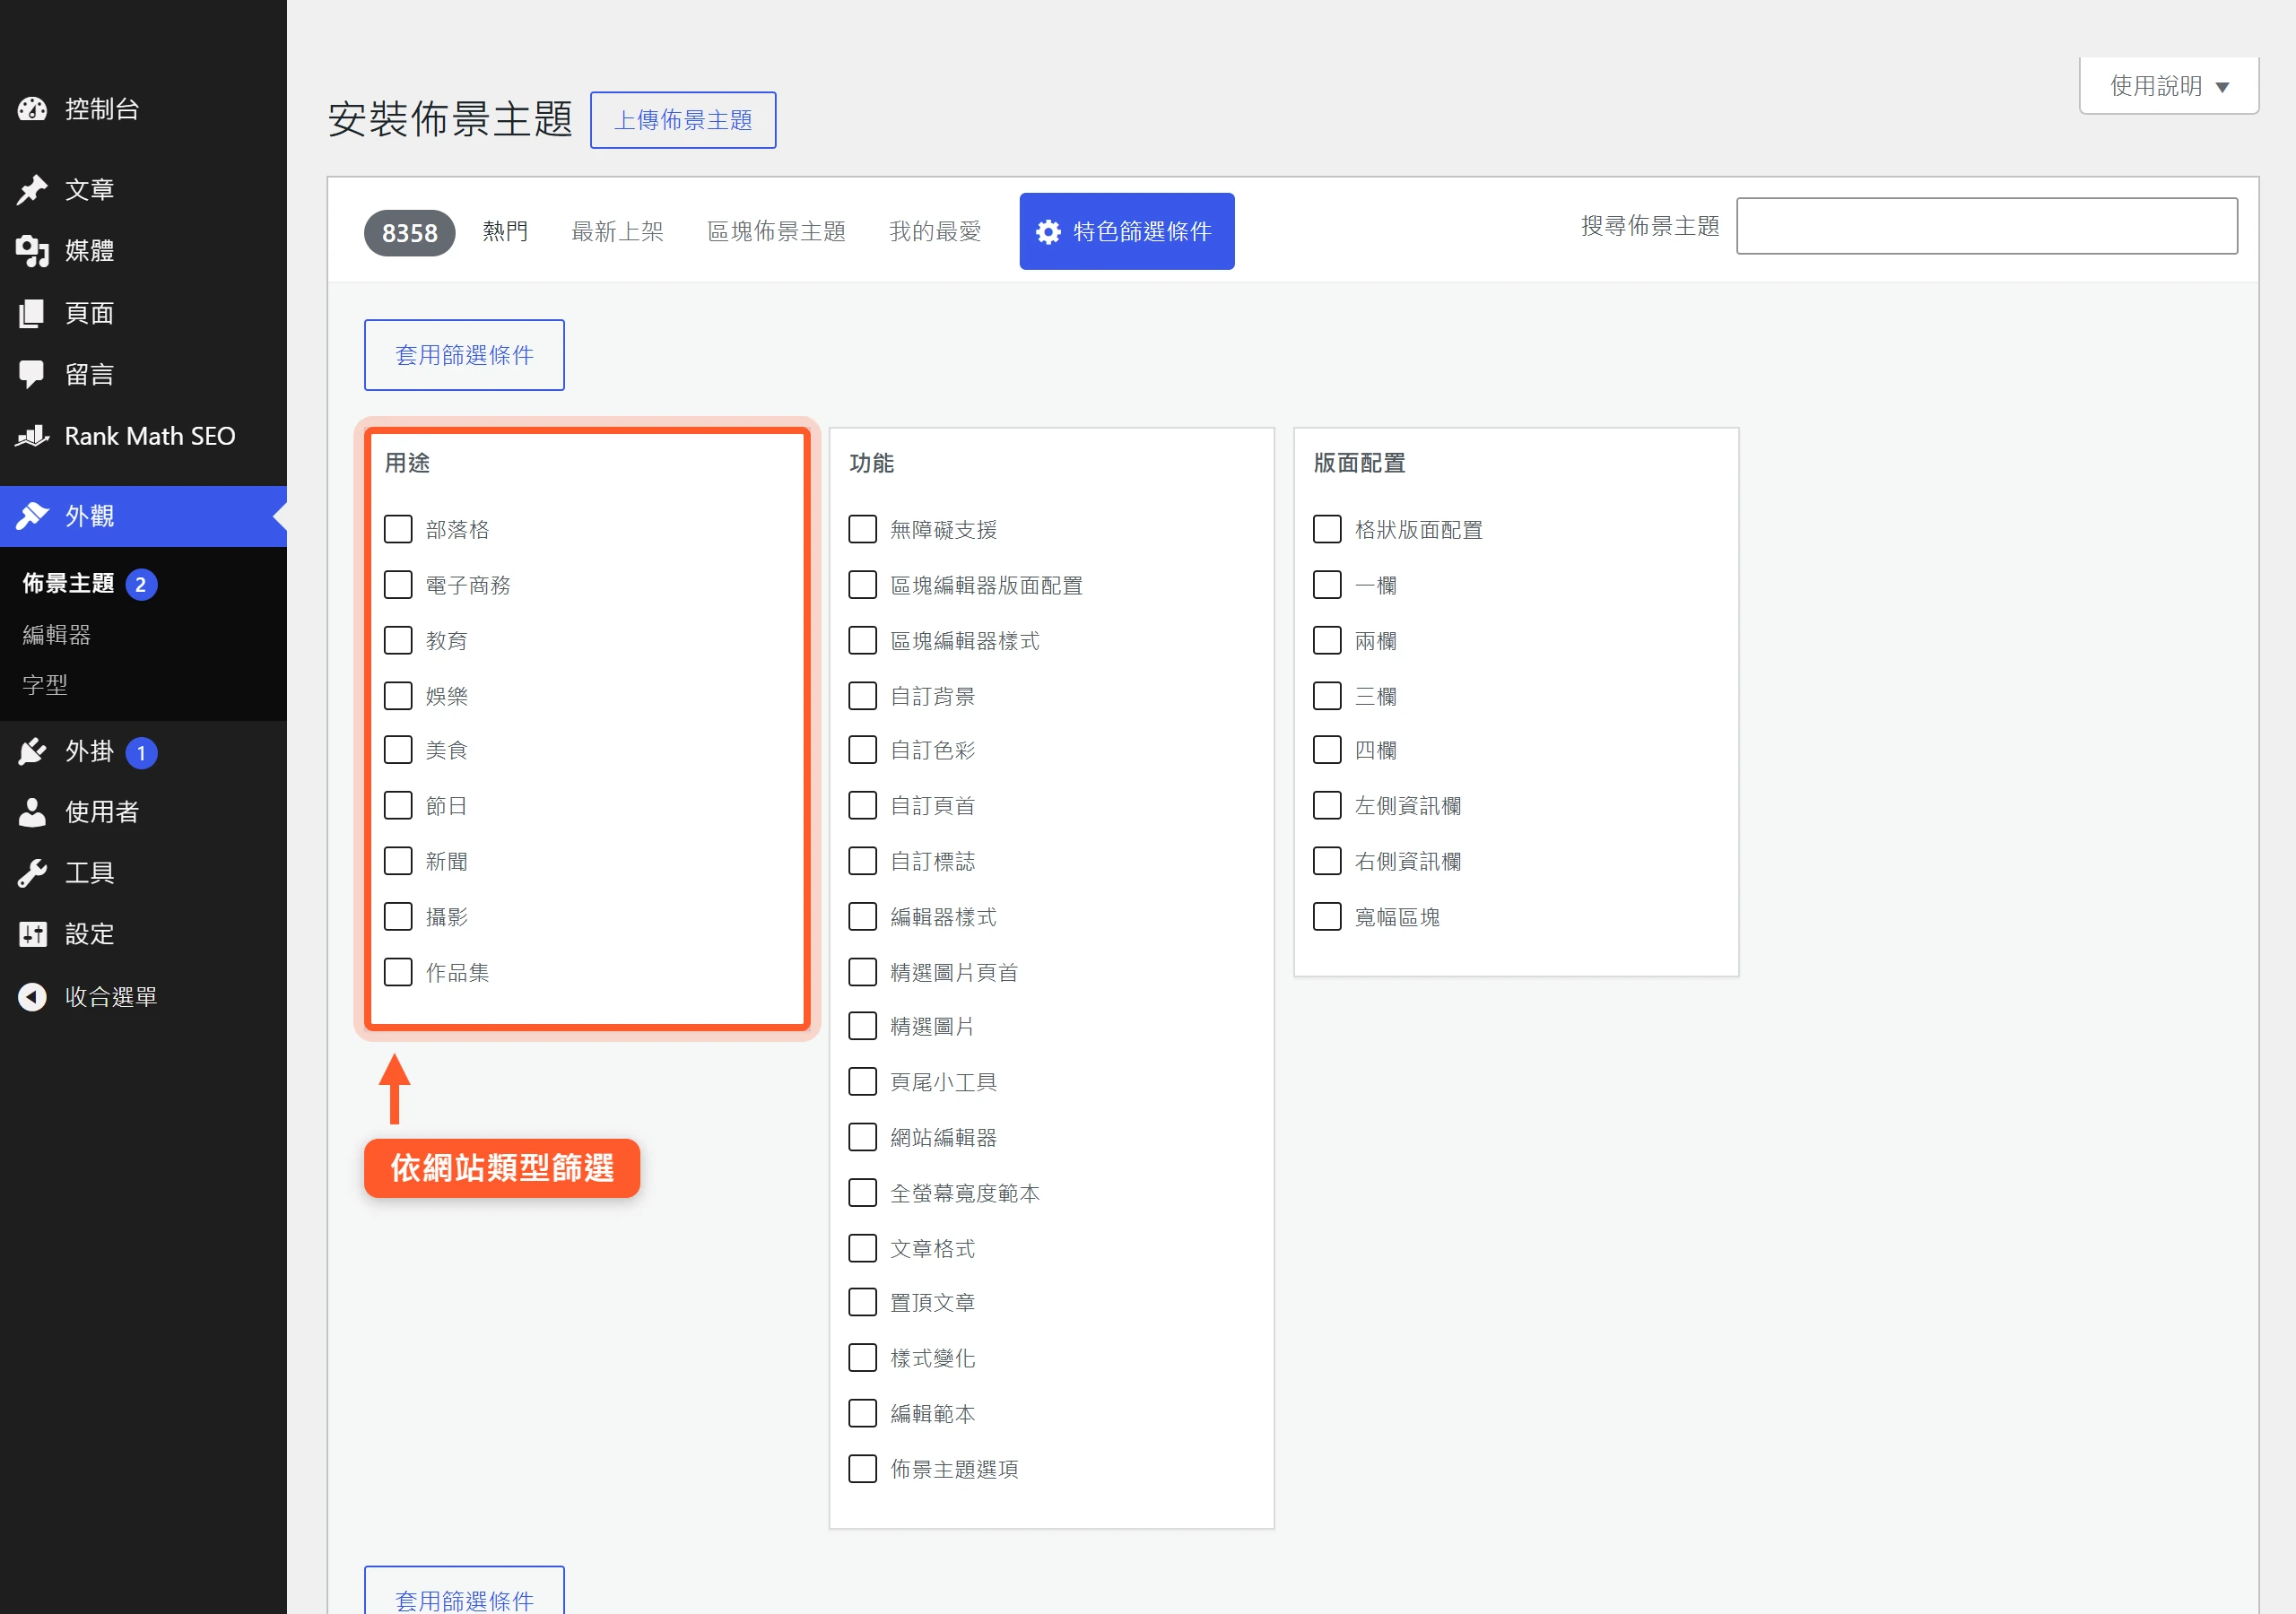Click the 媒體 media icon

pyautogui.click(x=32, y=251)
